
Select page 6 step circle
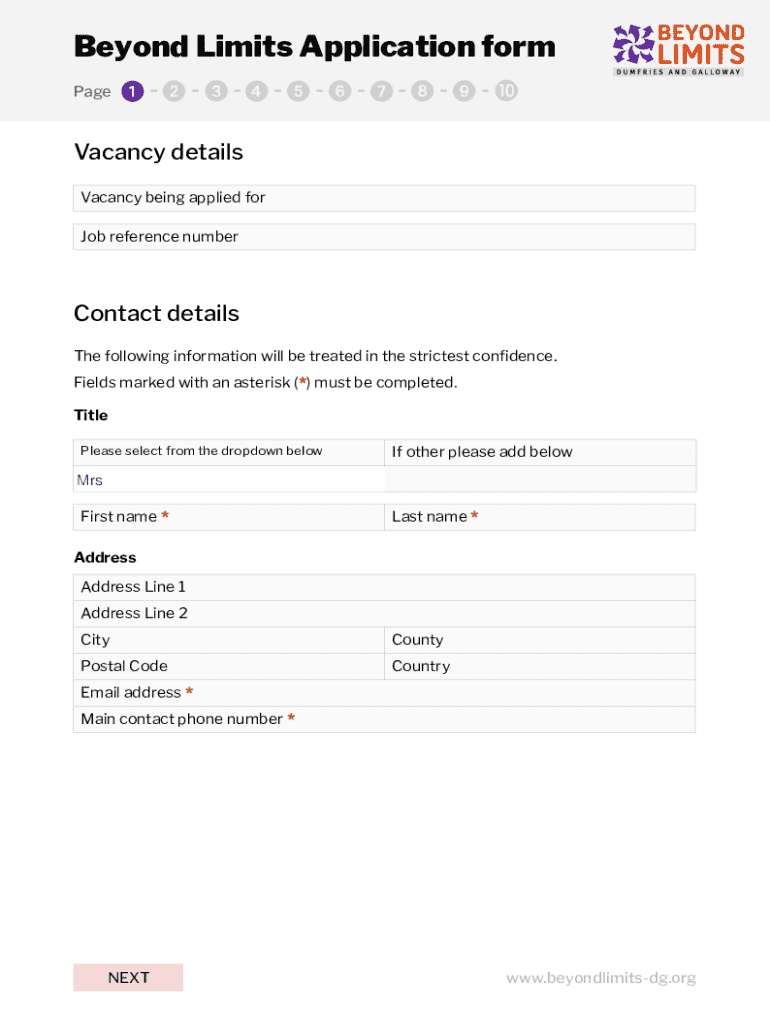(x=340, y=92)
